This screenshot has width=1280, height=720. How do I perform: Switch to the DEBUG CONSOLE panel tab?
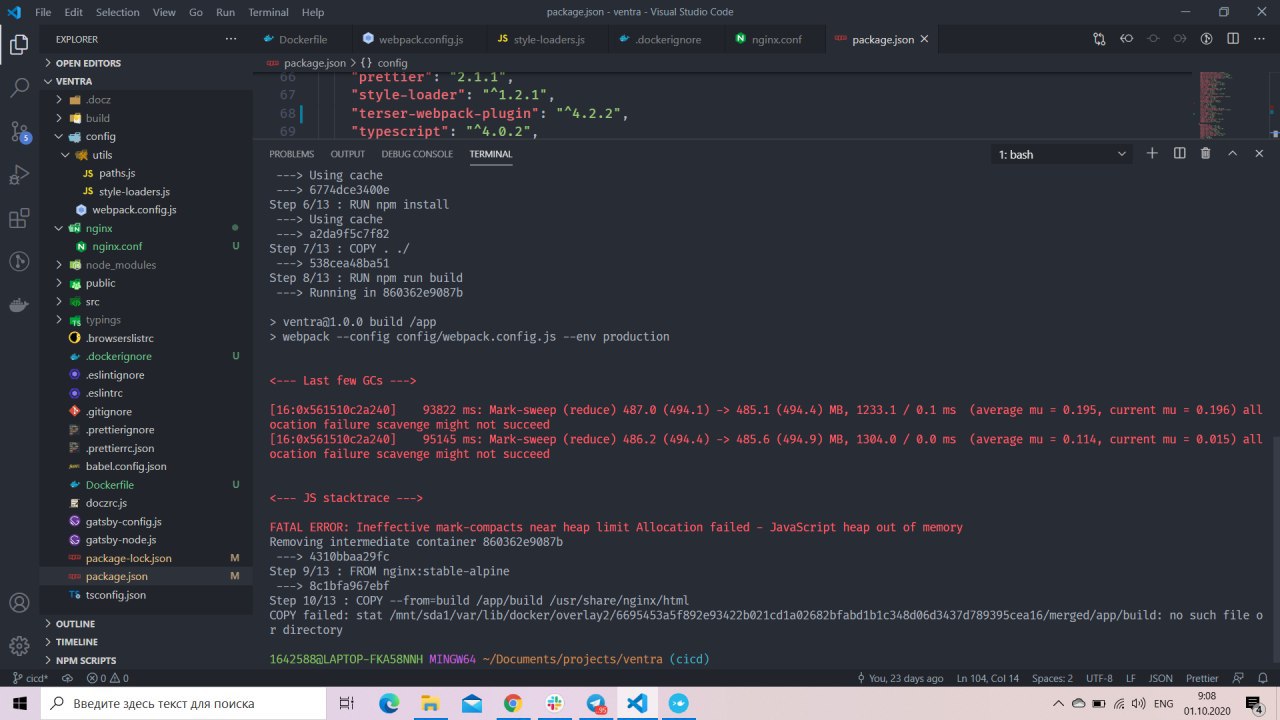[417, 154]
